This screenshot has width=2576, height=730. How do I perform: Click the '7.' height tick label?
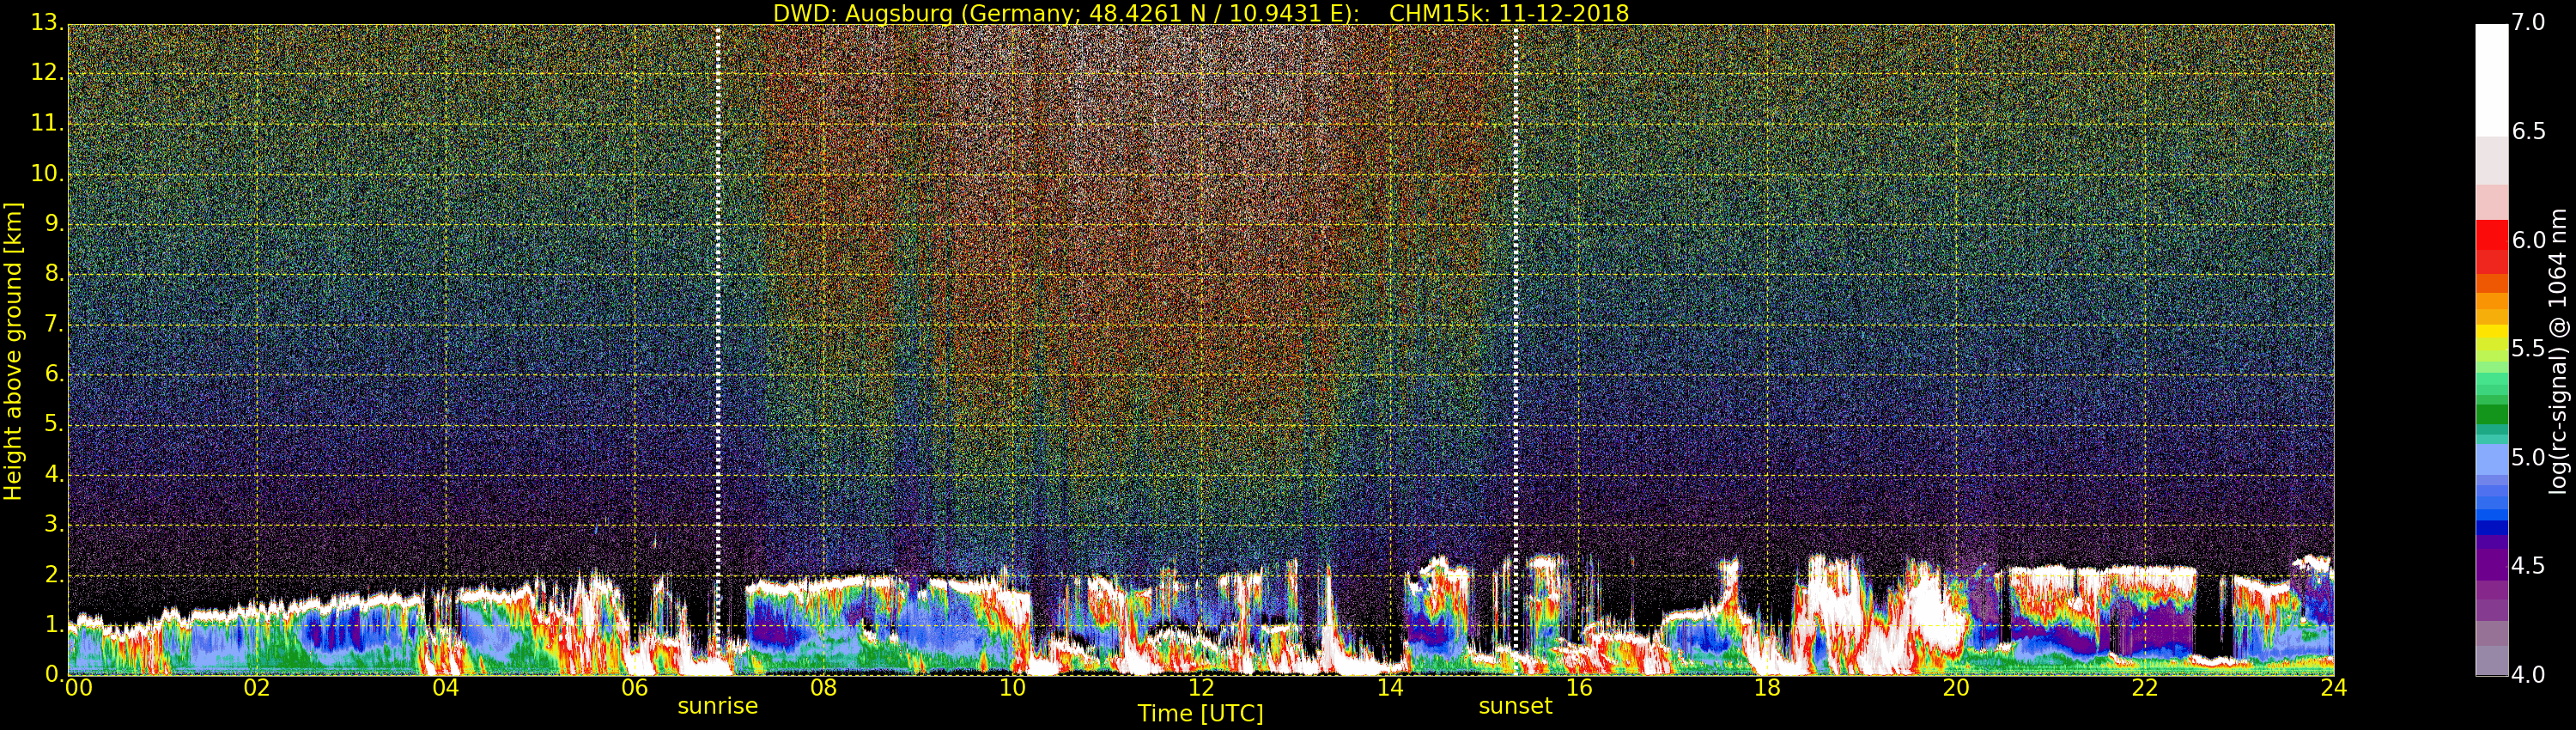point(54,324)
